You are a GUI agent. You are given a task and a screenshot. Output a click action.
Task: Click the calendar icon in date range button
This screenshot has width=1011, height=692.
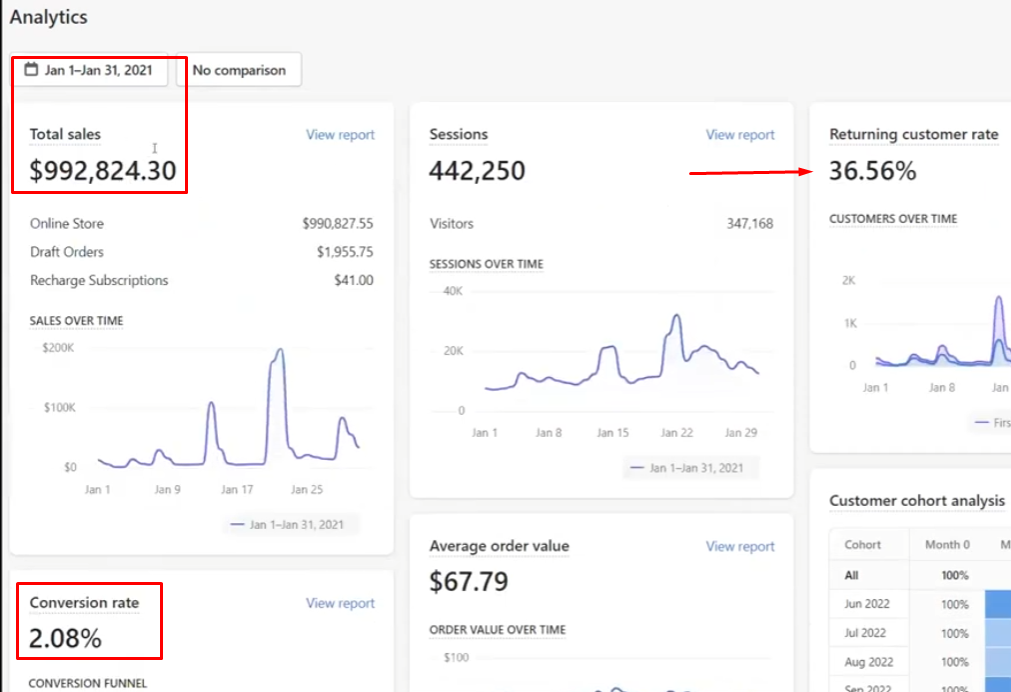(x=31, y=69)
